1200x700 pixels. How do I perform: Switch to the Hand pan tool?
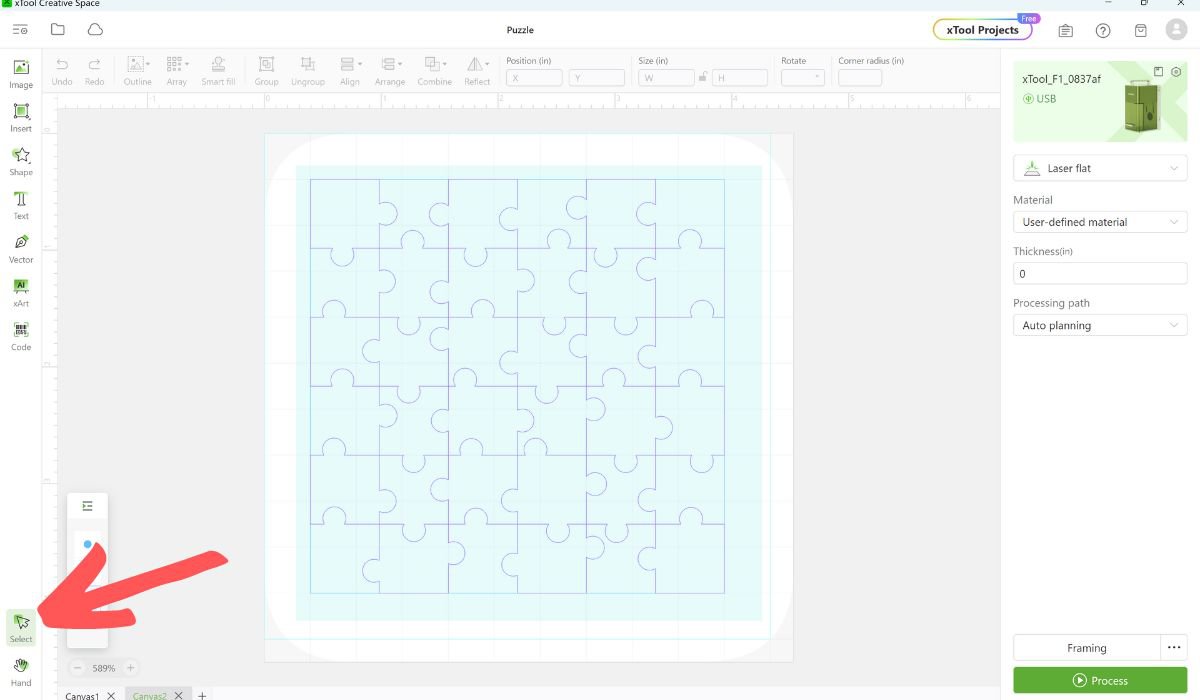click(x=20, y=670)
